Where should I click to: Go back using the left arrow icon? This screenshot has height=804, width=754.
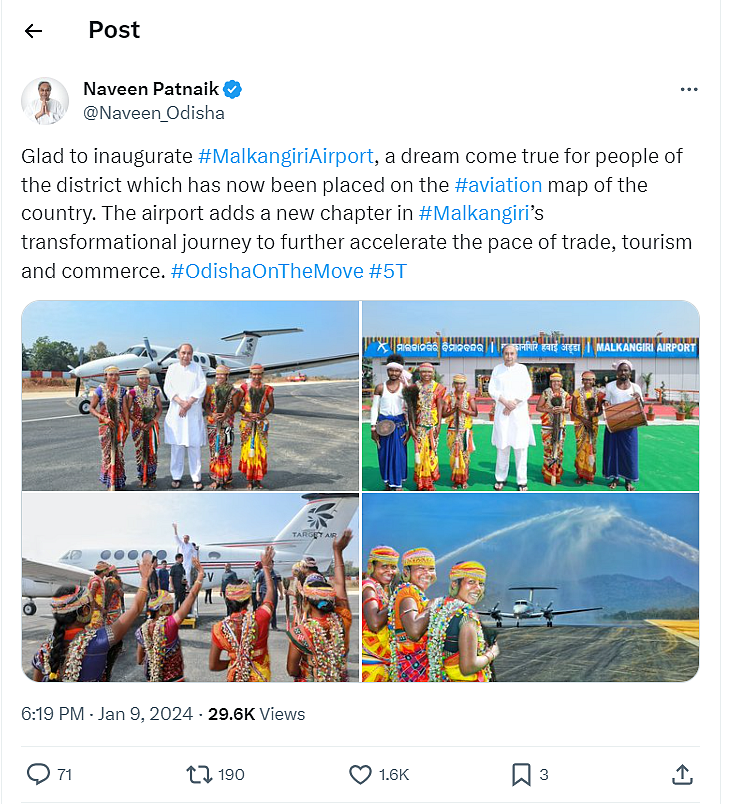click(x=33, y=31)
